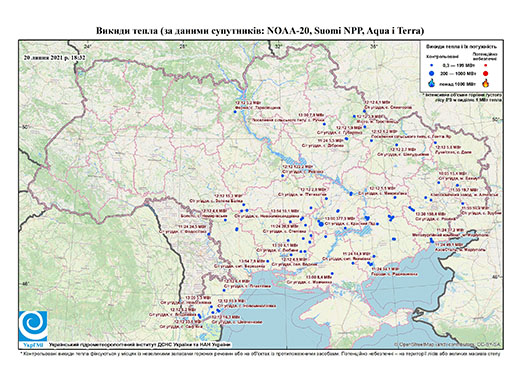
Task: Click the small red dot in legend
Action: click(485, 66)
